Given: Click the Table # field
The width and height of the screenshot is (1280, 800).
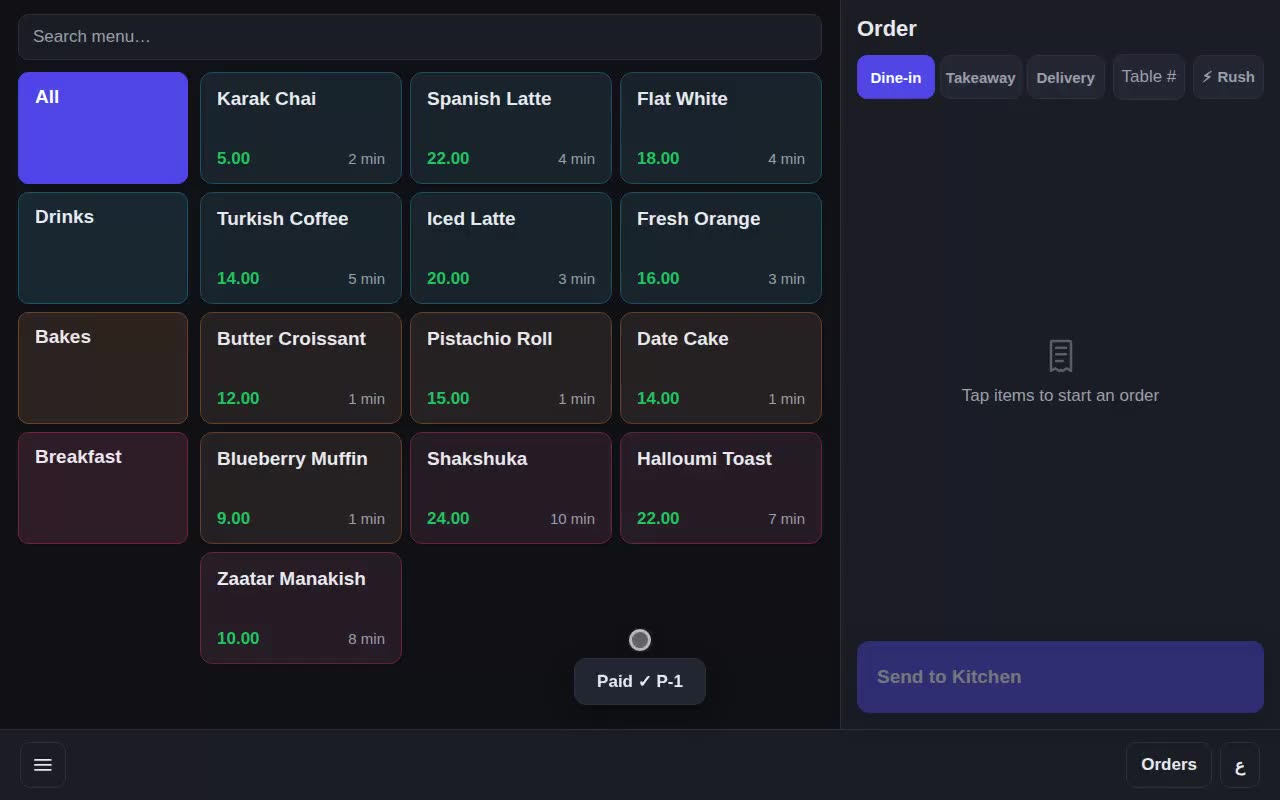Looking at the screenshot, I should (1149, 77).
